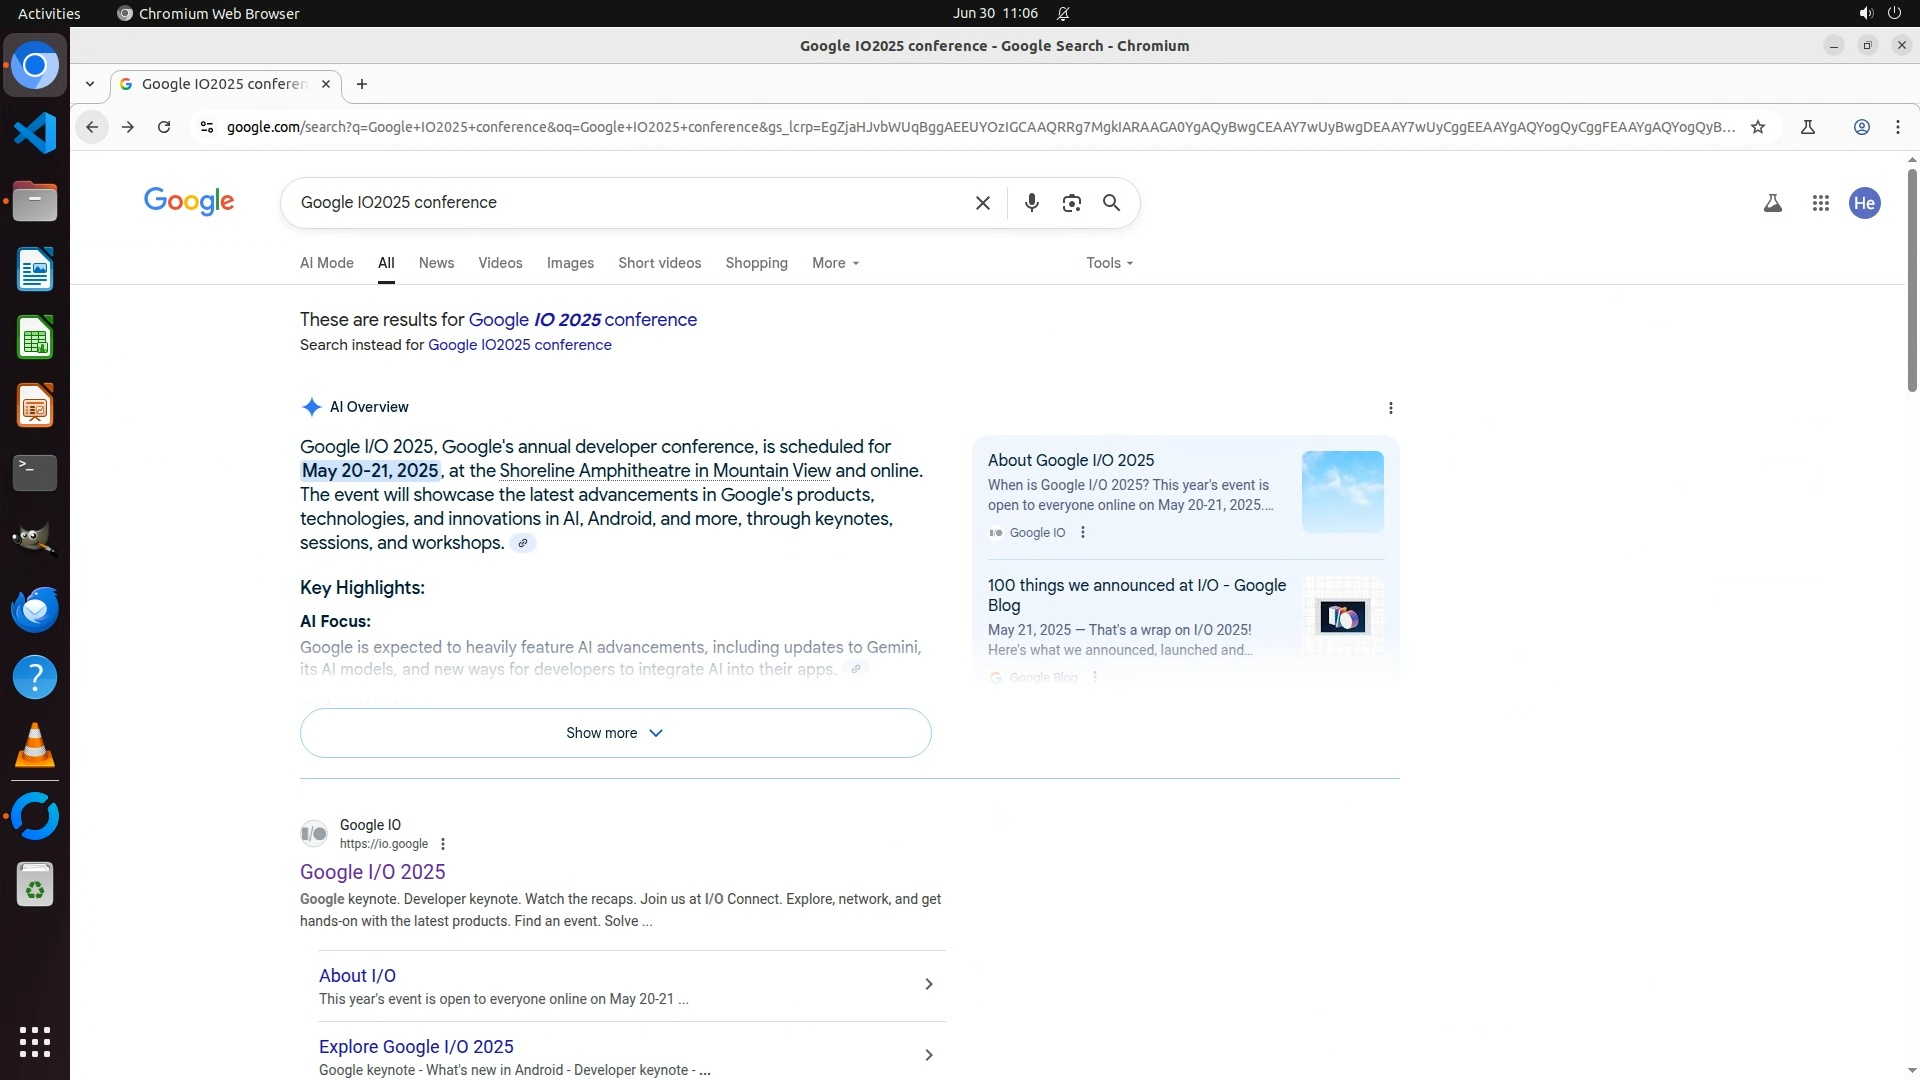
Task: Search instead for Google IO2025 conference
Action: point(519,345)
